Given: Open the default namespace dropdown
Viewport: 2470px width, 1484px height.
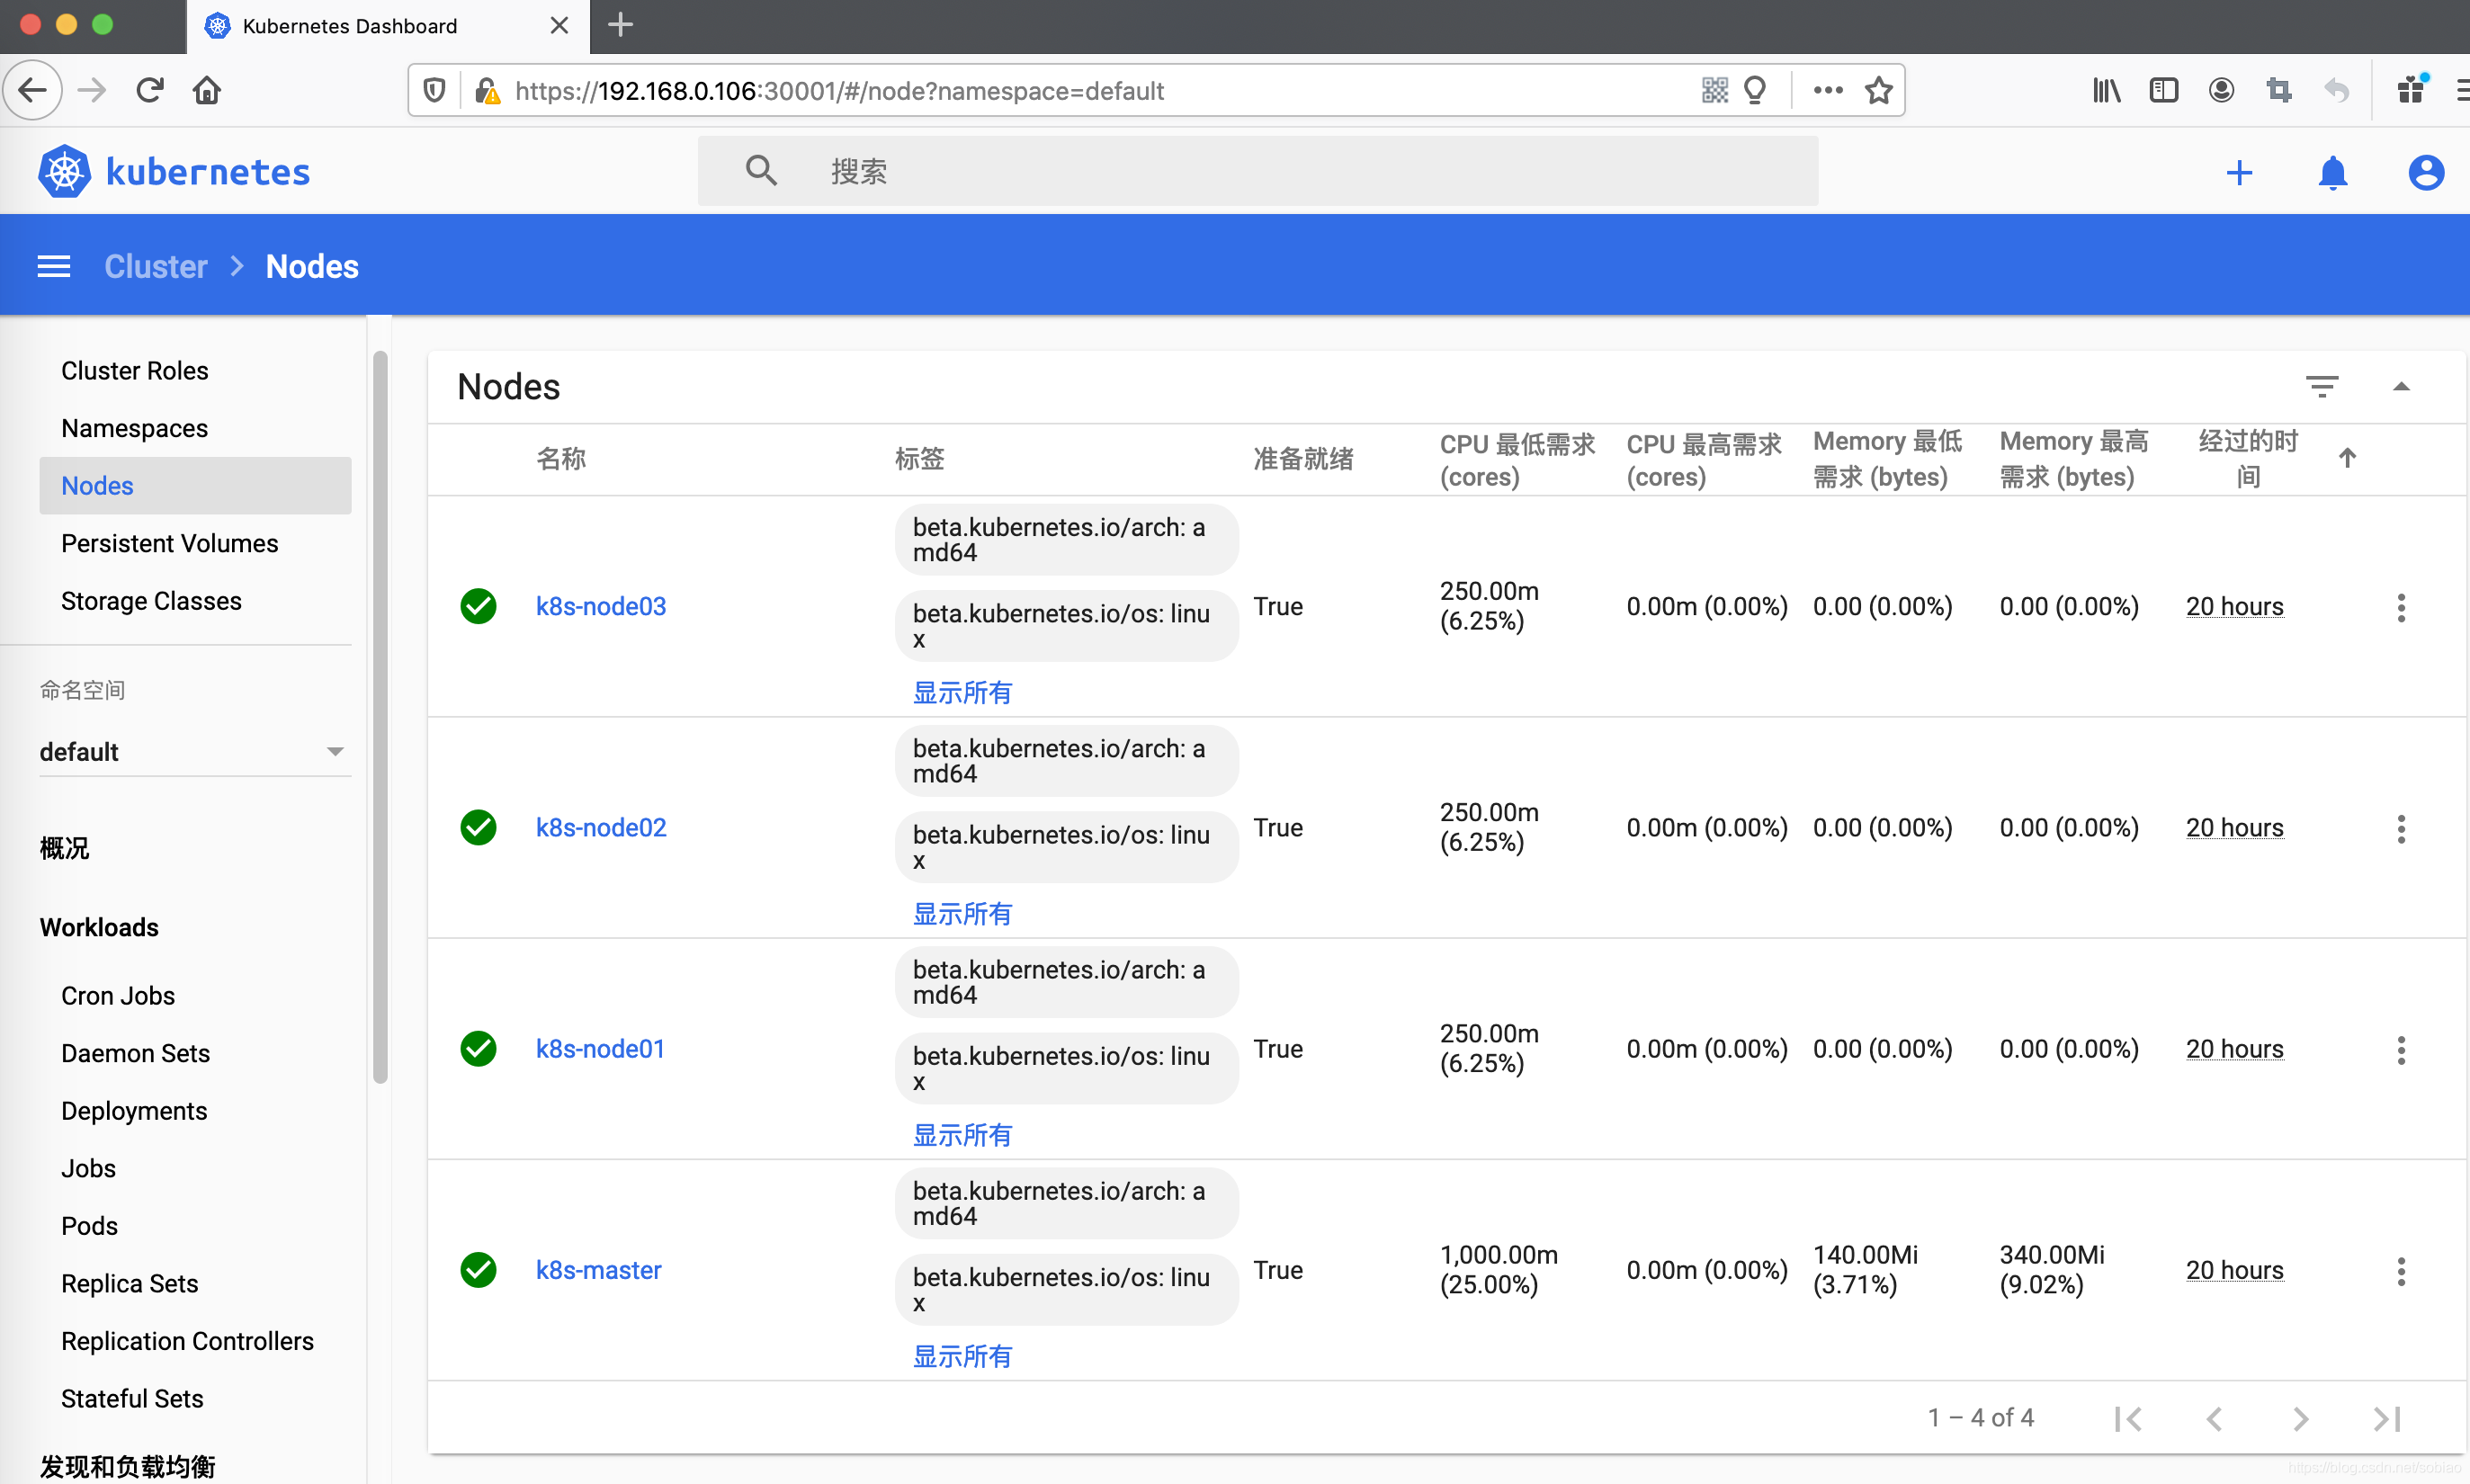Looking at the screenshot, I should (195, 751).
